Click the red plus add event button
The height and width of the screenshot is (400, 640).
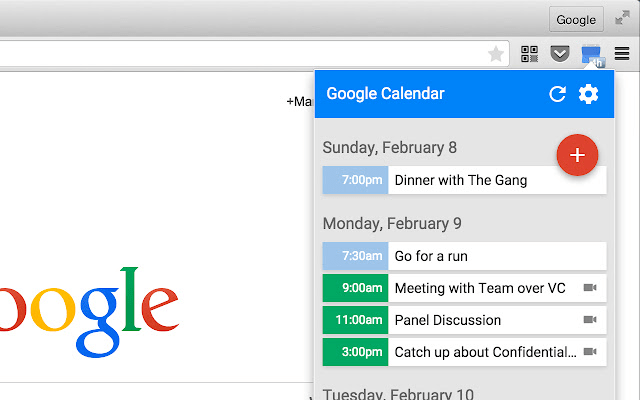coord(577,155)
